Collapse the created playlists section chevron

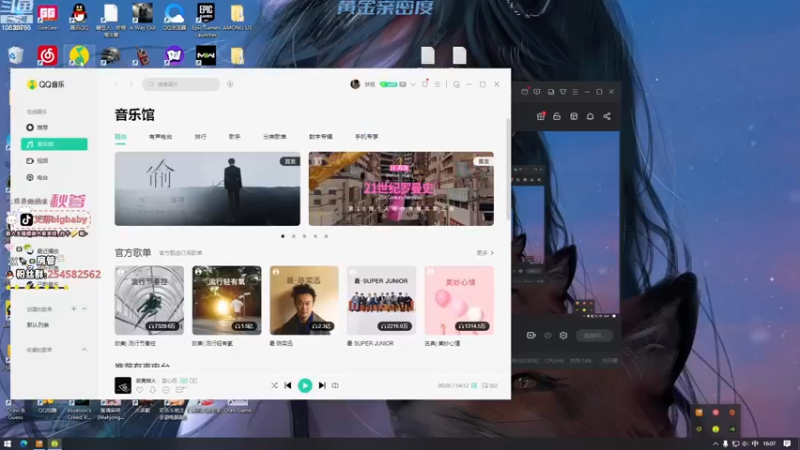(x=84, y=309)
